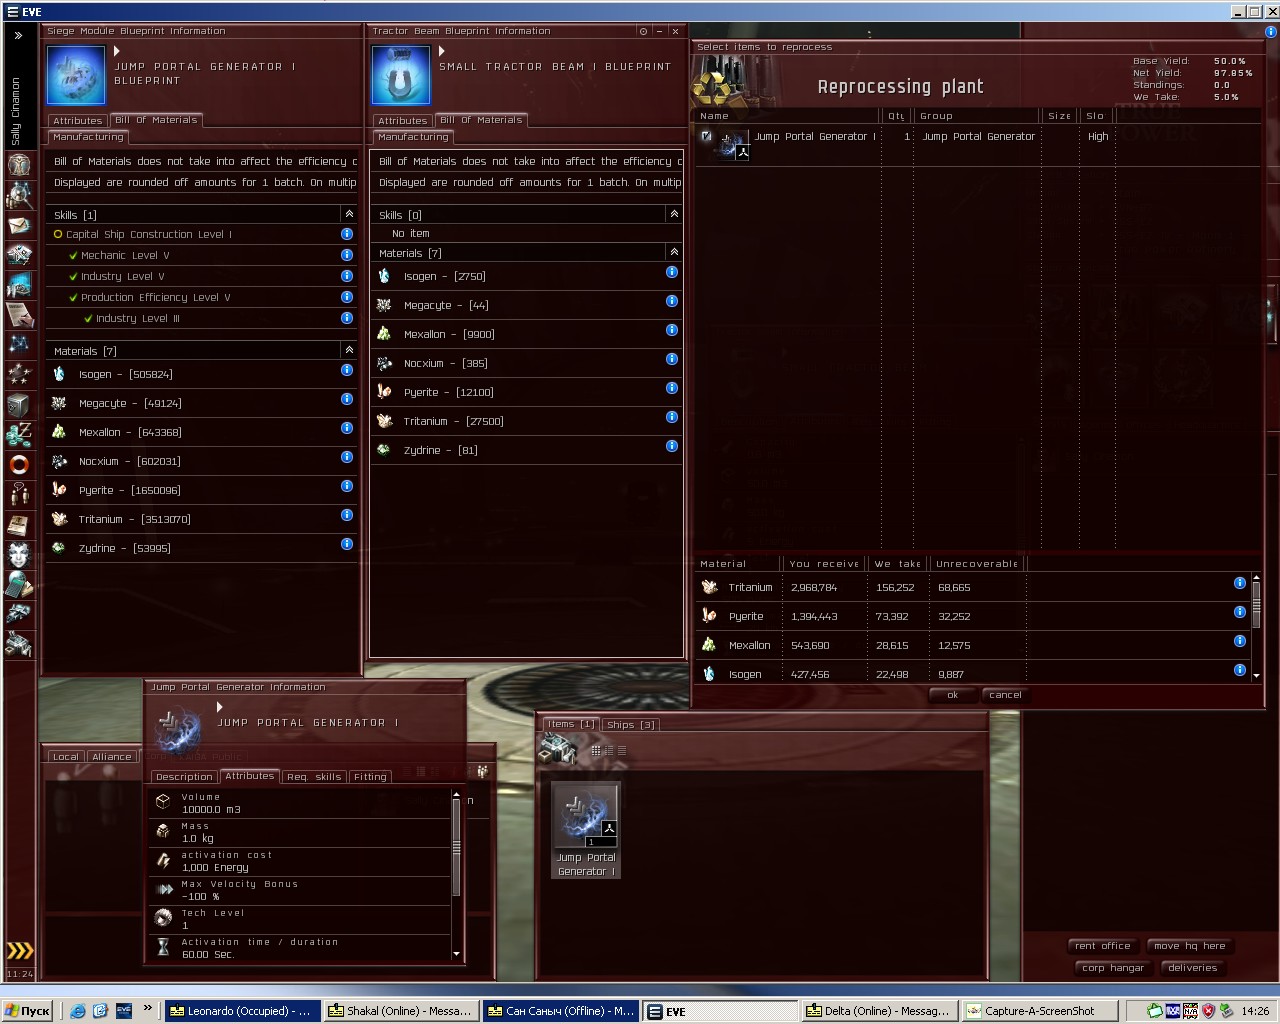Open the five-star sidebar icon
This screenshot has height=1024, width=1280.
19,375
